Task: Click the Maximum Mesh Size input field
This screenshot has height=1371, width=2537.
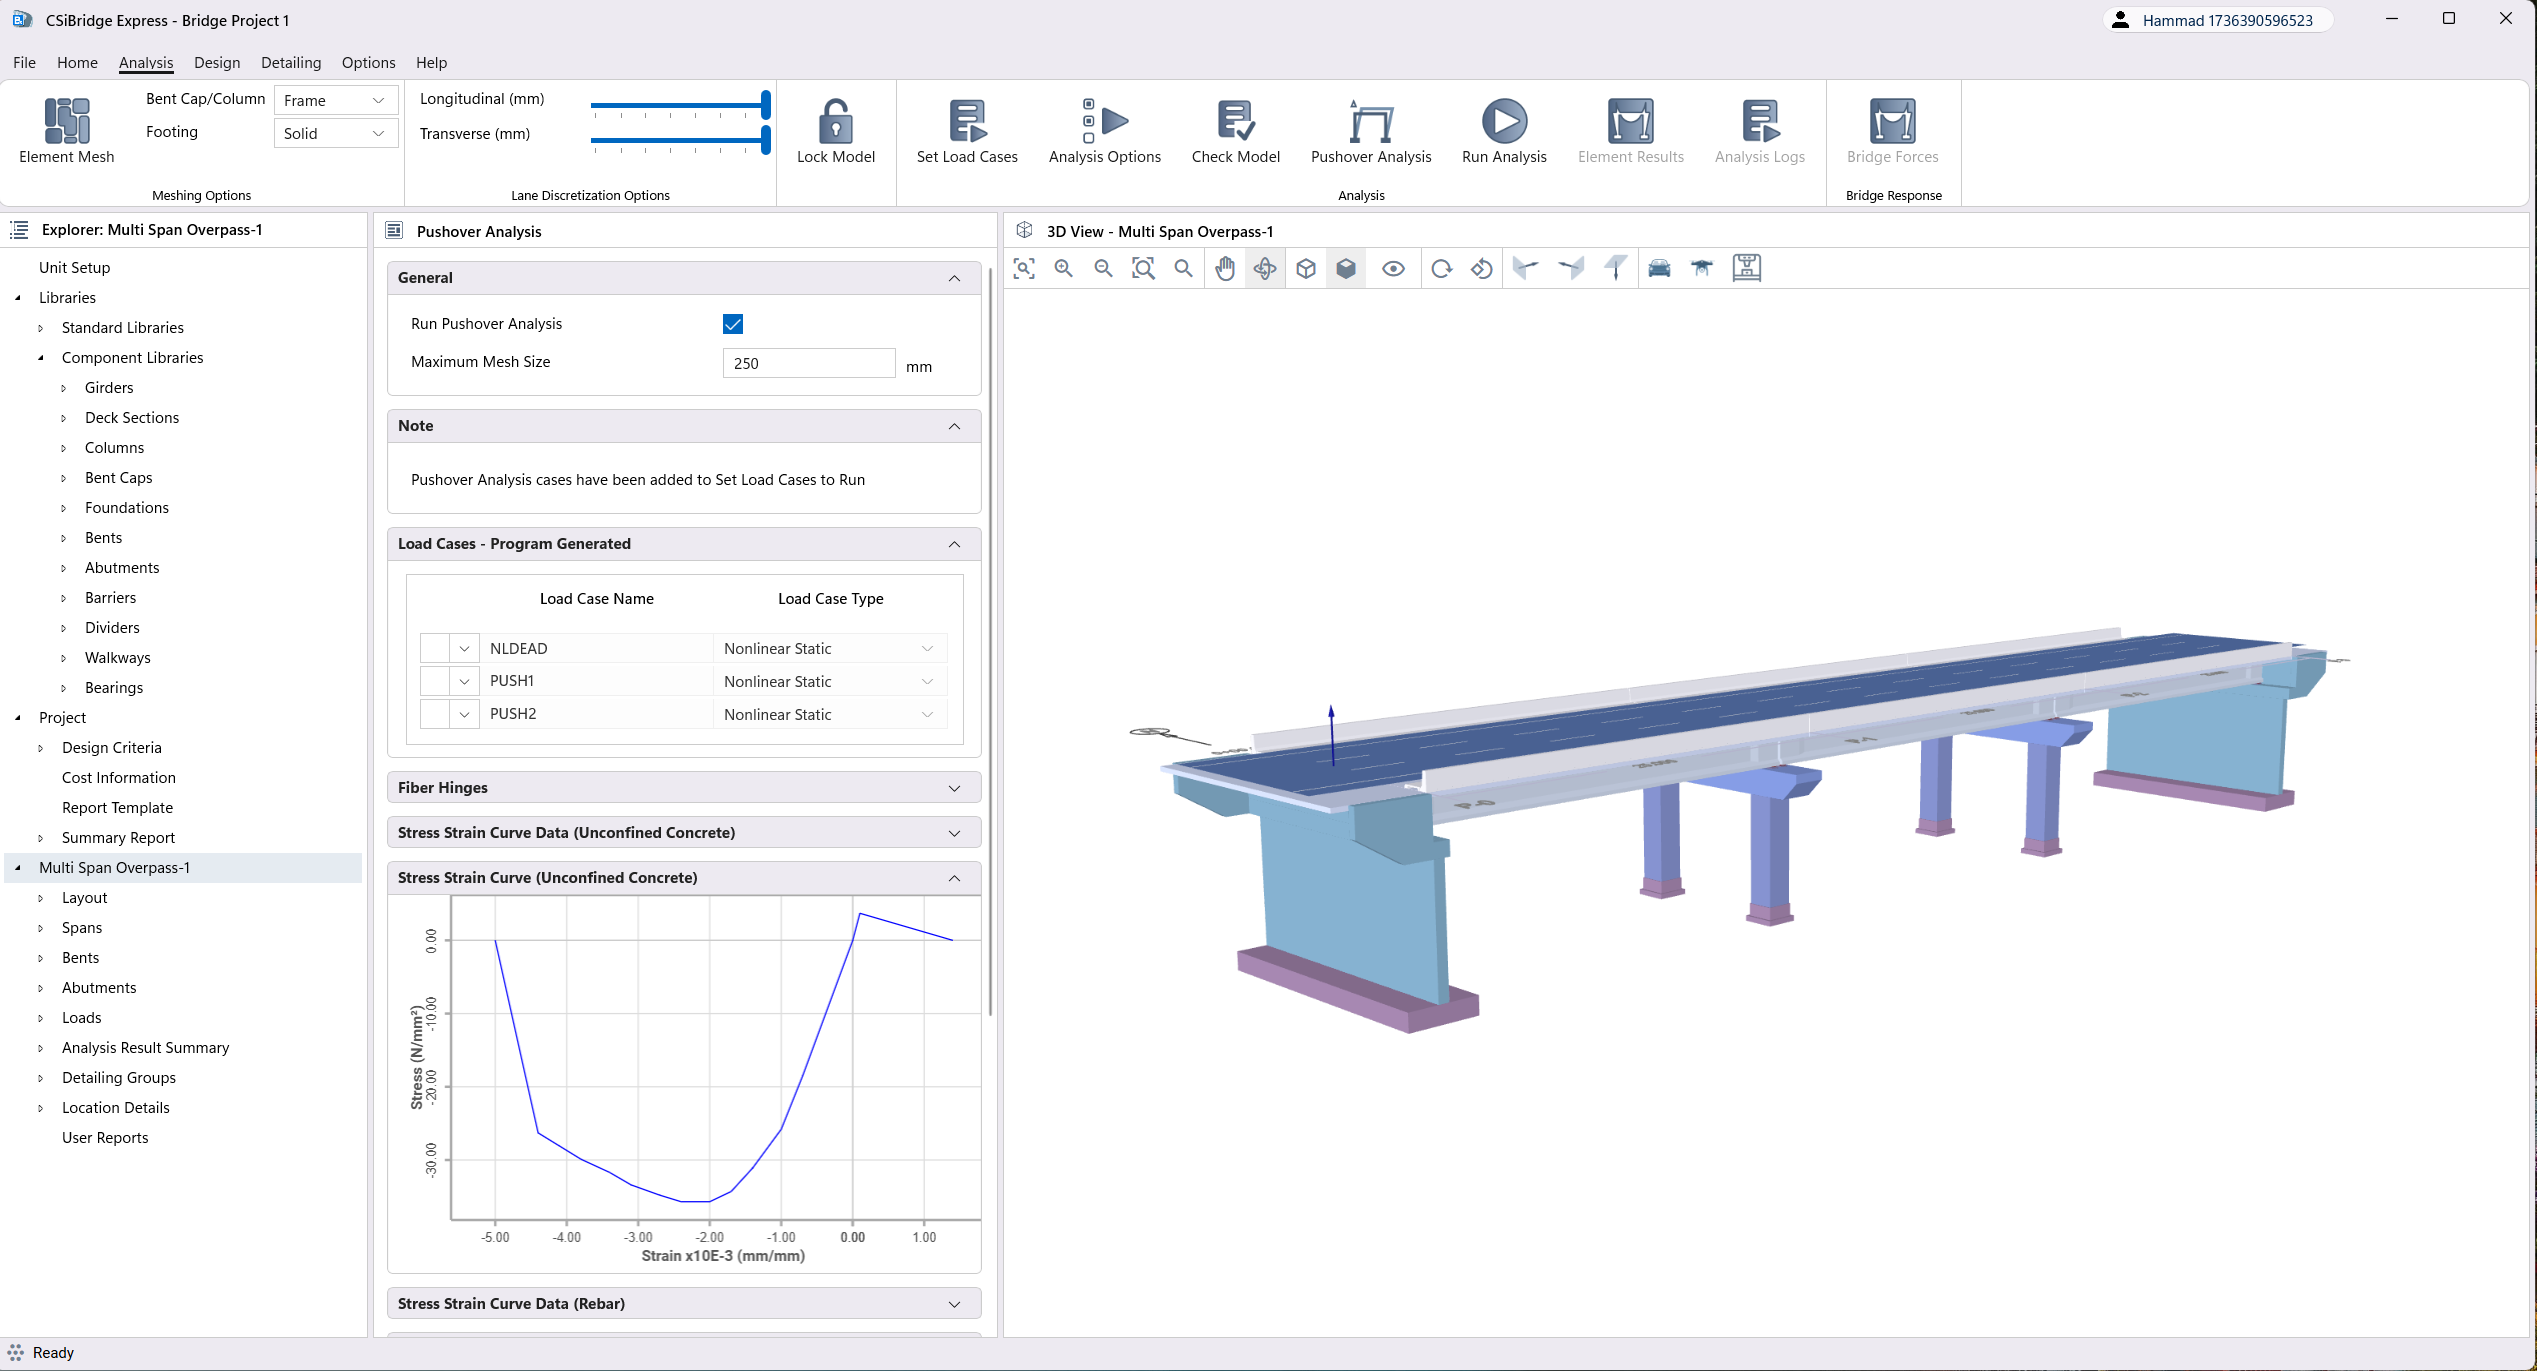Action: point(808,363)
